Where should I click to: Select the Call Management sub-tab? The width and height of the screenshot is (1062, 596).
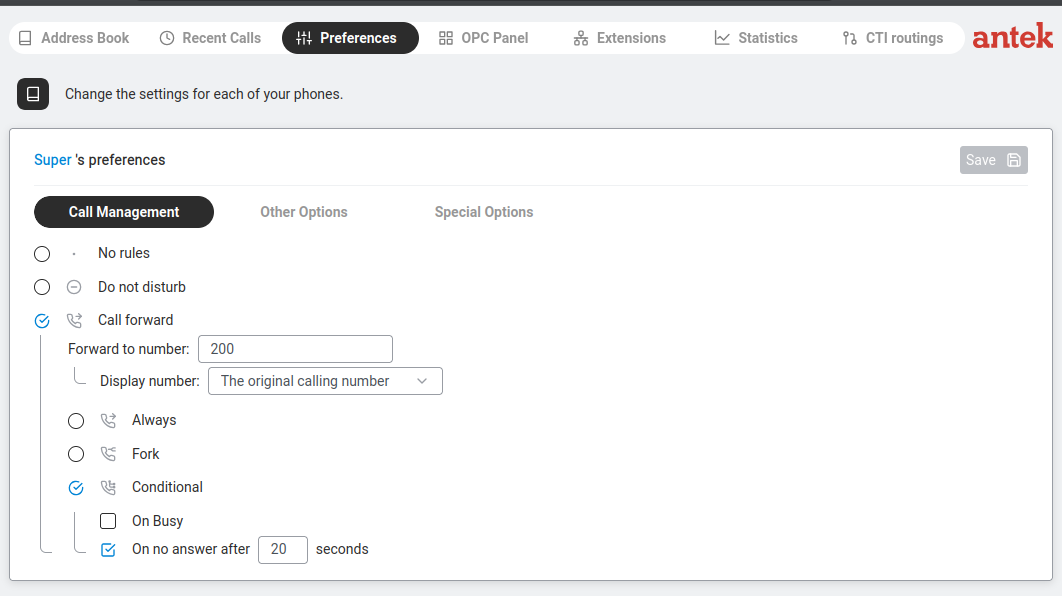coord(124,212)
